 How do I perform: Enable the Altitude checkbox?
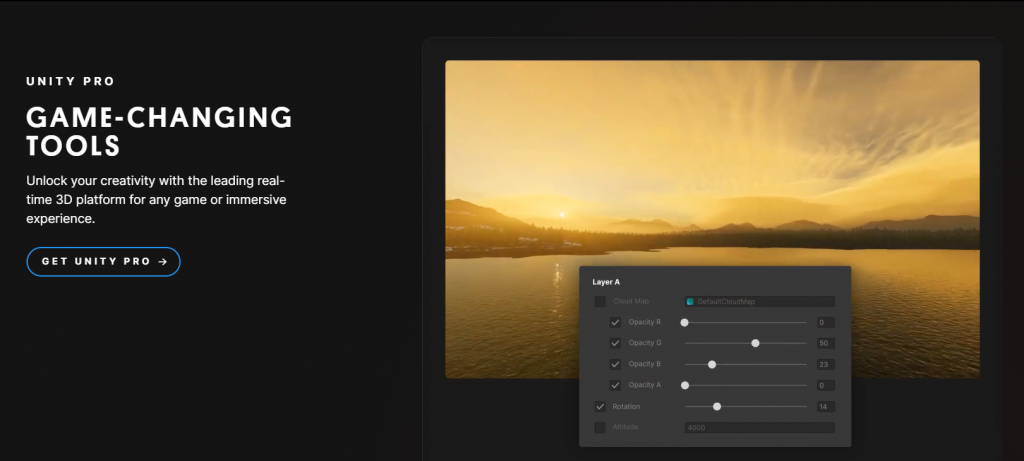[x=600, y=427]
